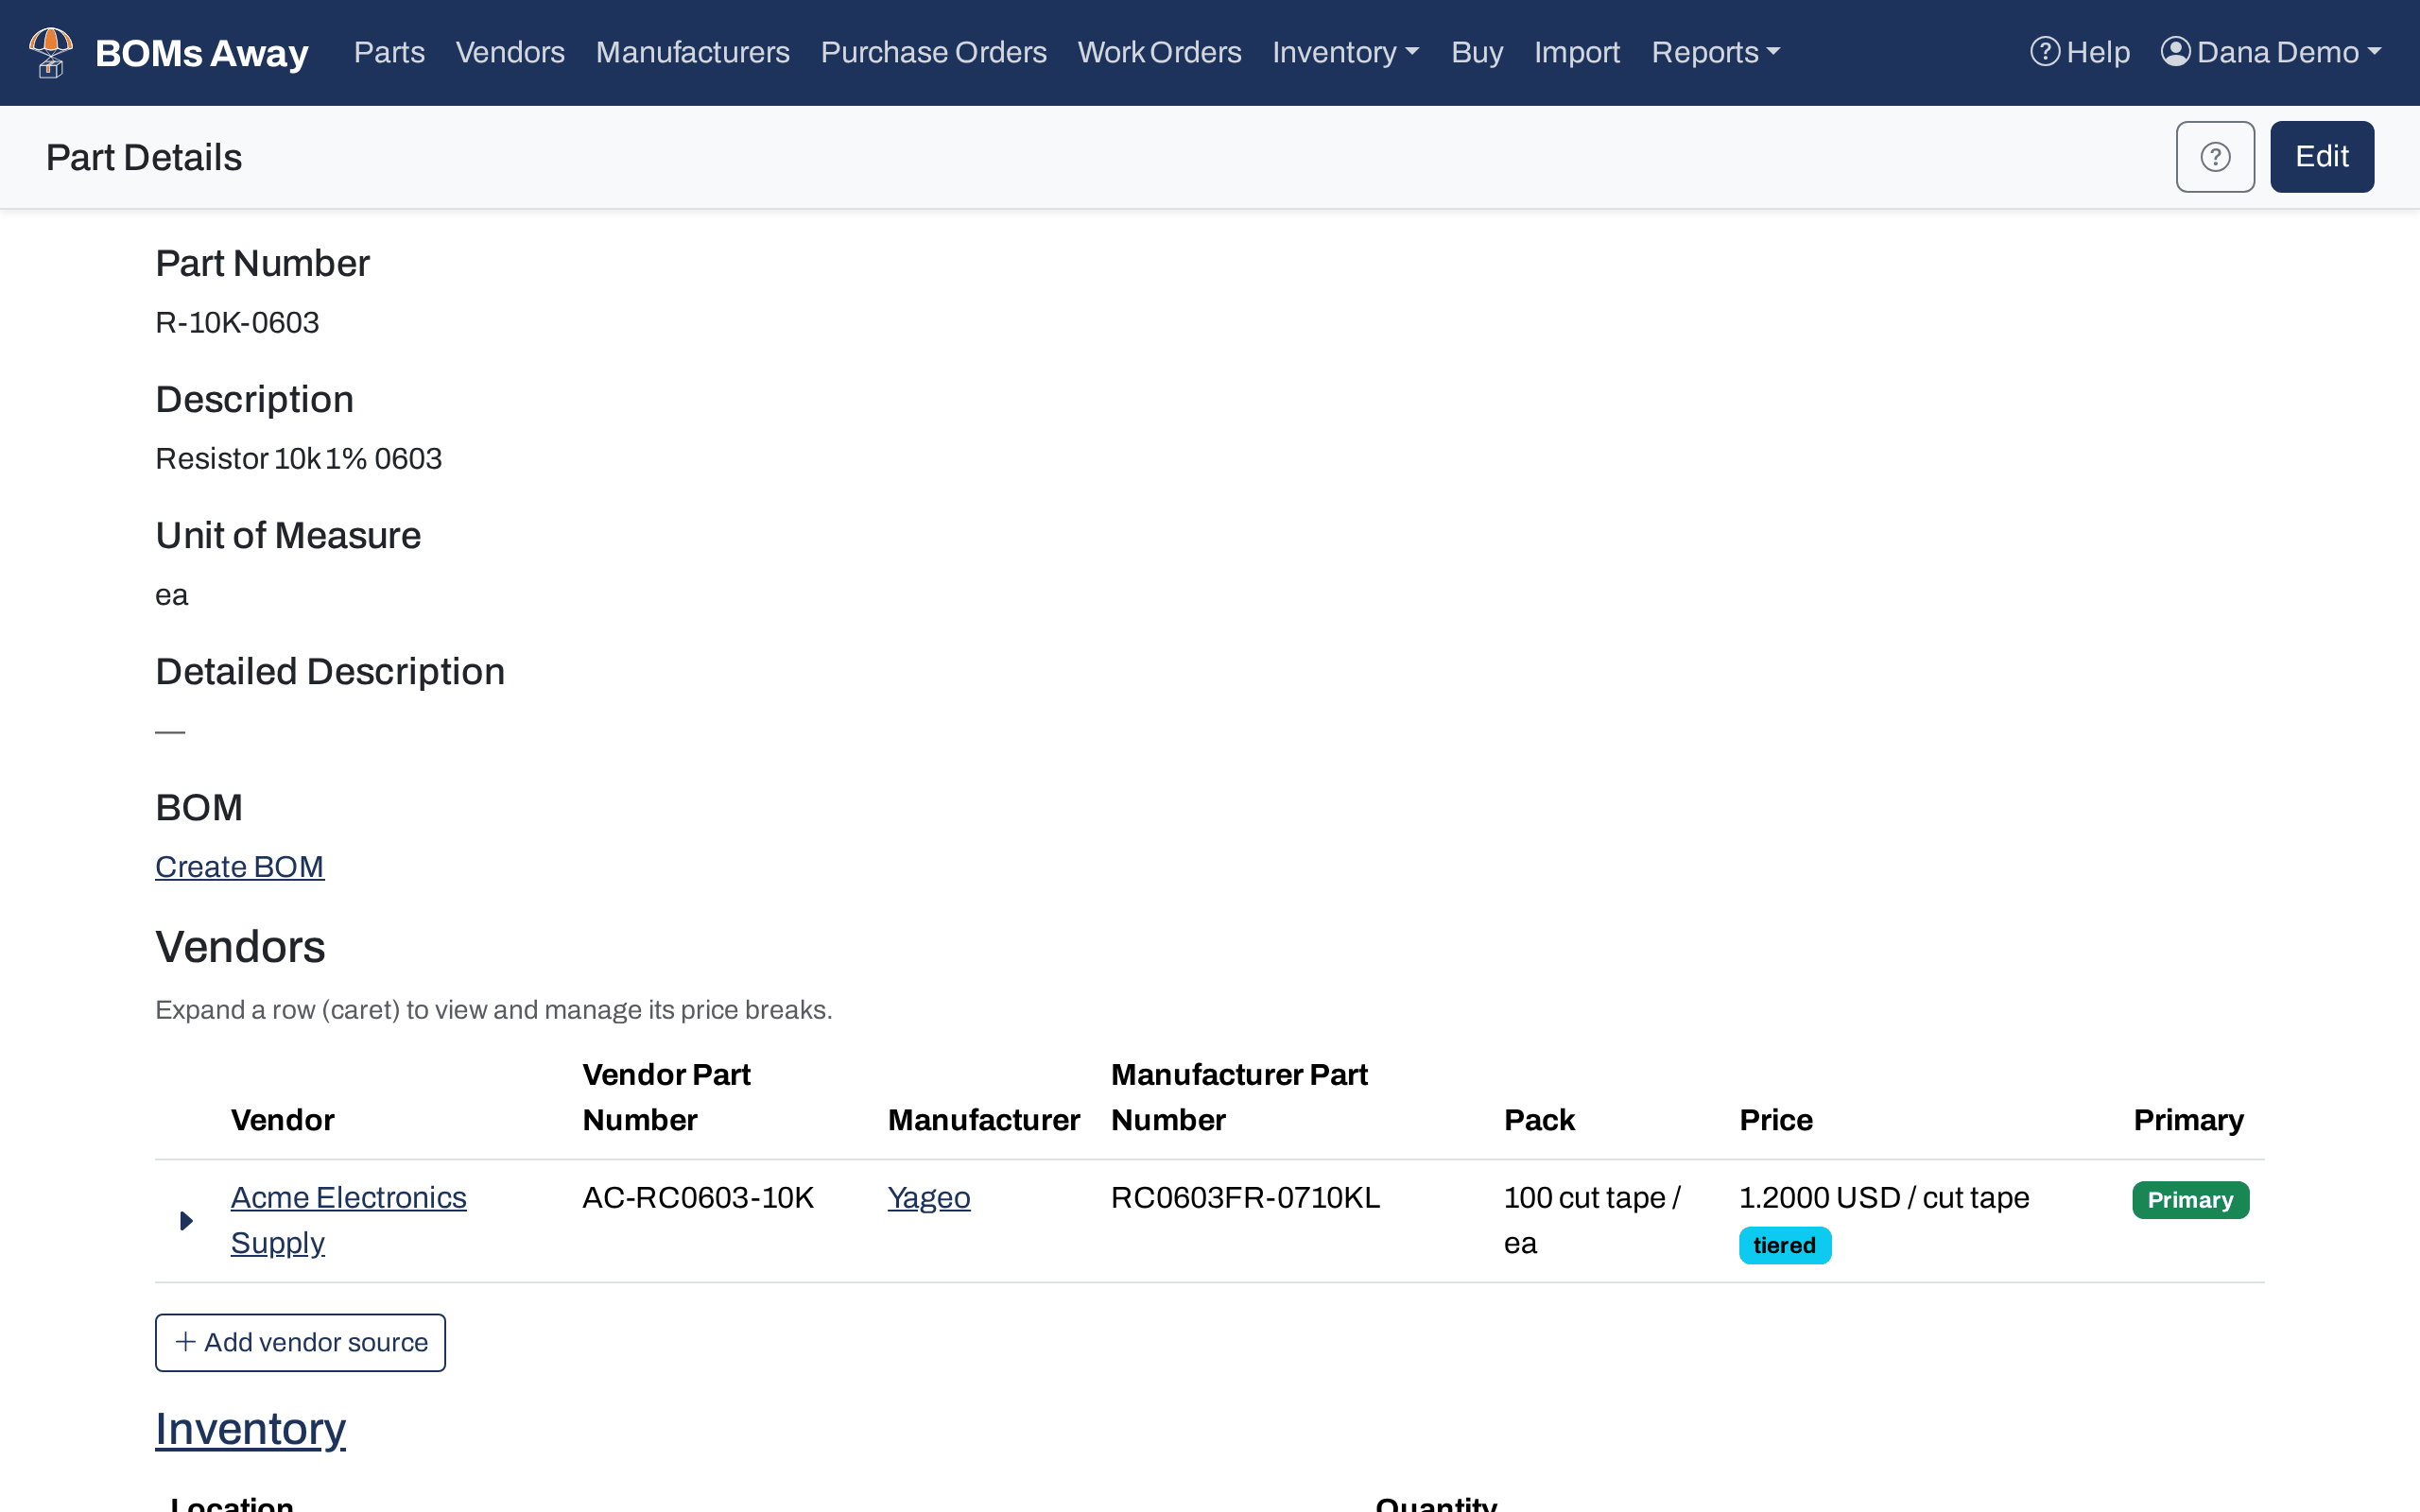The height and width of the screenshot is (1512, 2420).
Task: Open the Import page
Action: point(1577,52)
